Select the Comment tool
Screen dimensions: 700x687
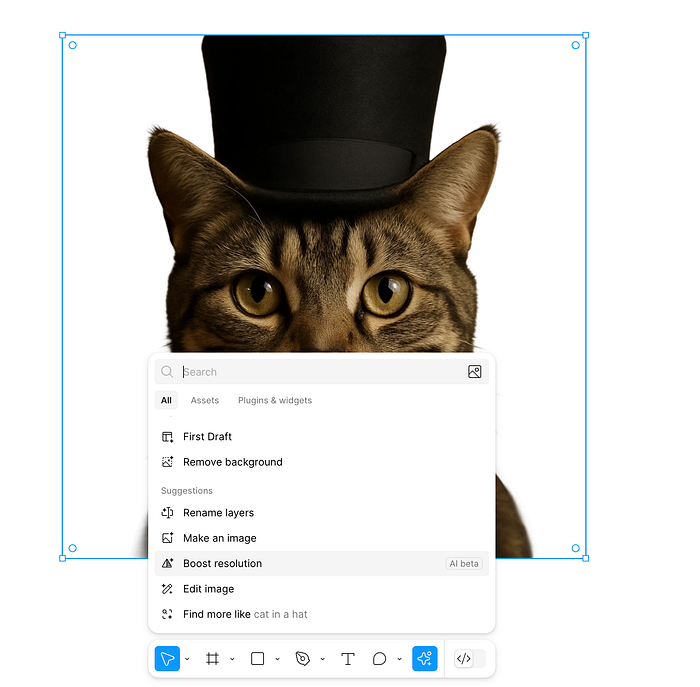tap(380, 659)
